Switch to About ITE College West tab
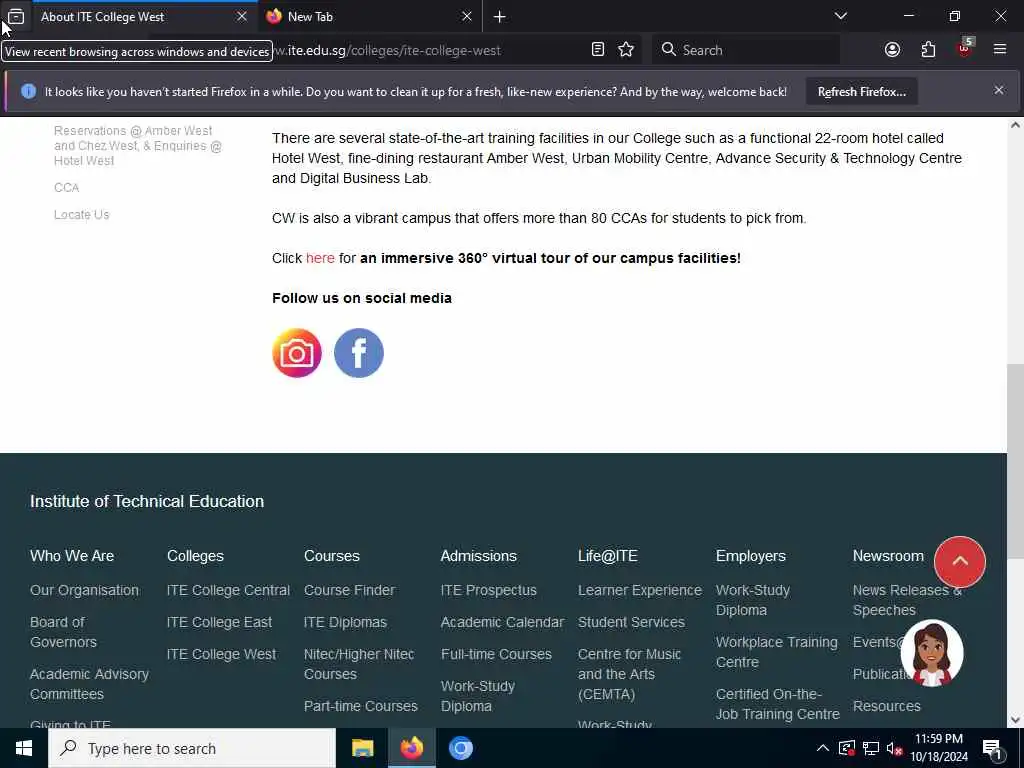 tap(134, 17)
